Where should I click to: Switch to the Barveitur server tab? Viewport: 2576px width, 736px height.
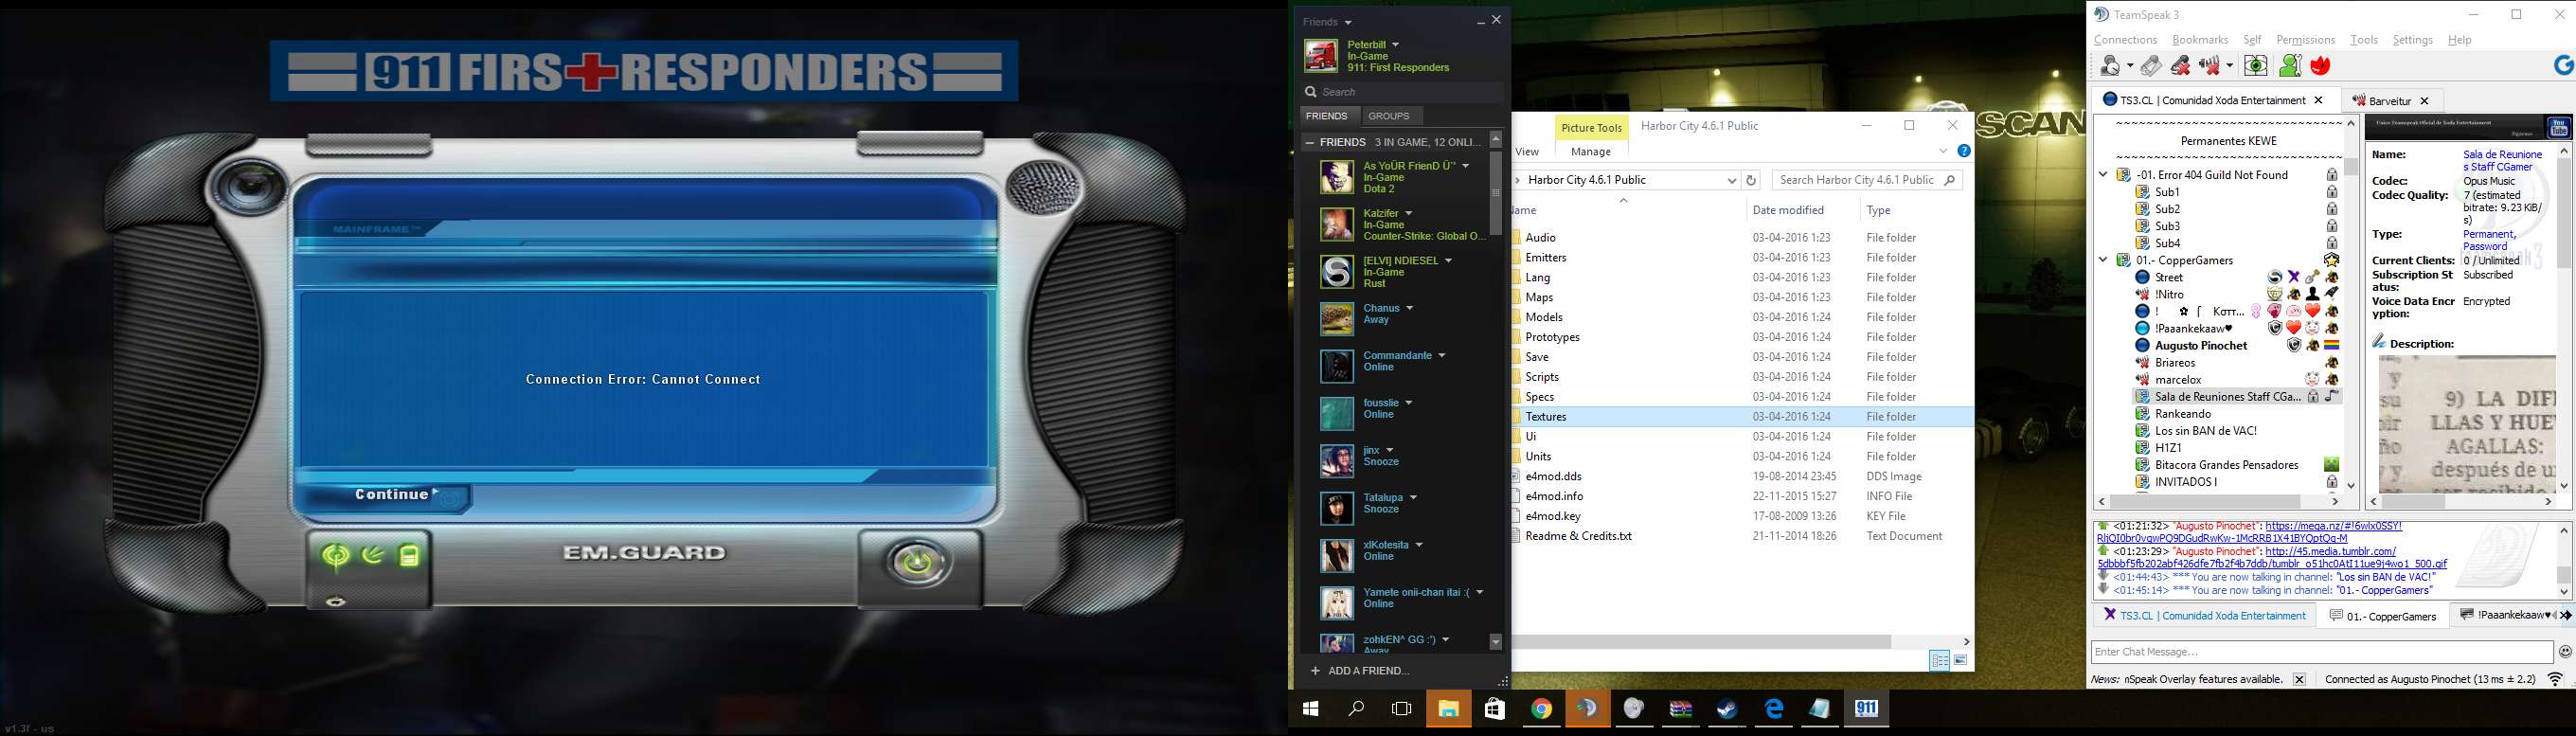point(2390,101)
